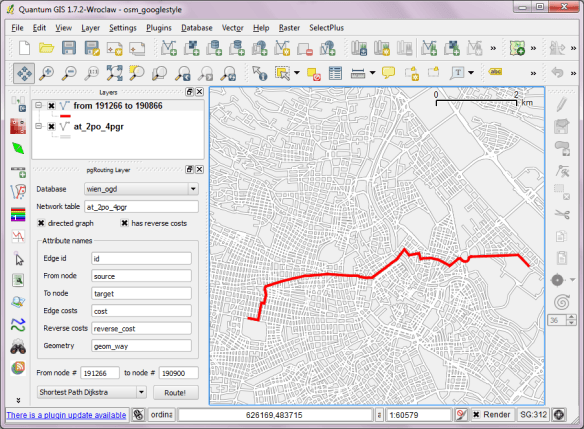Open the SelectPlus menu
The height and width of the screenshot is (429, 584).
click(327, 28)
